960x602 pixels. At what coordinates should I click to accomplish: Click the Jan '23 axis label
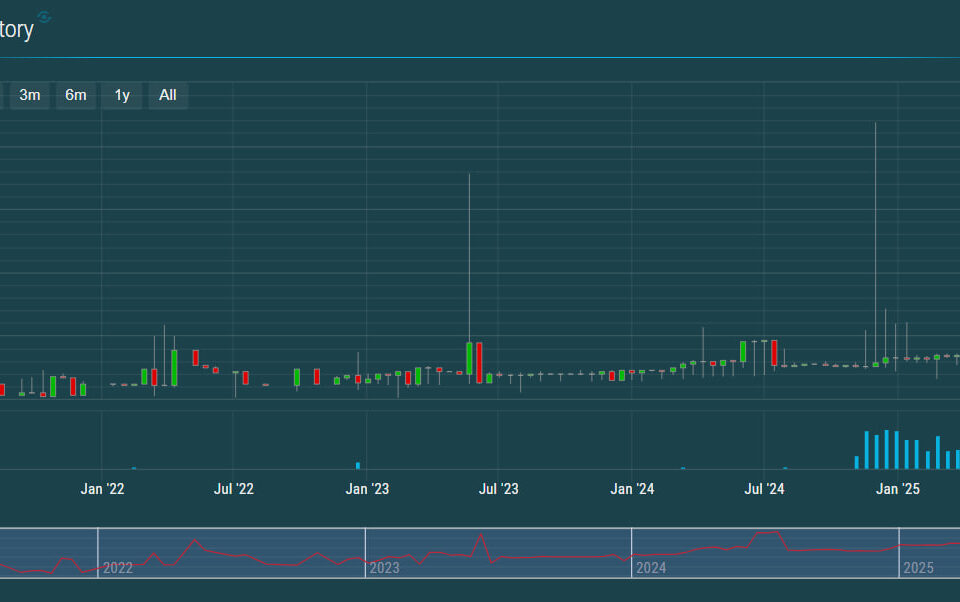coord(367,489)
